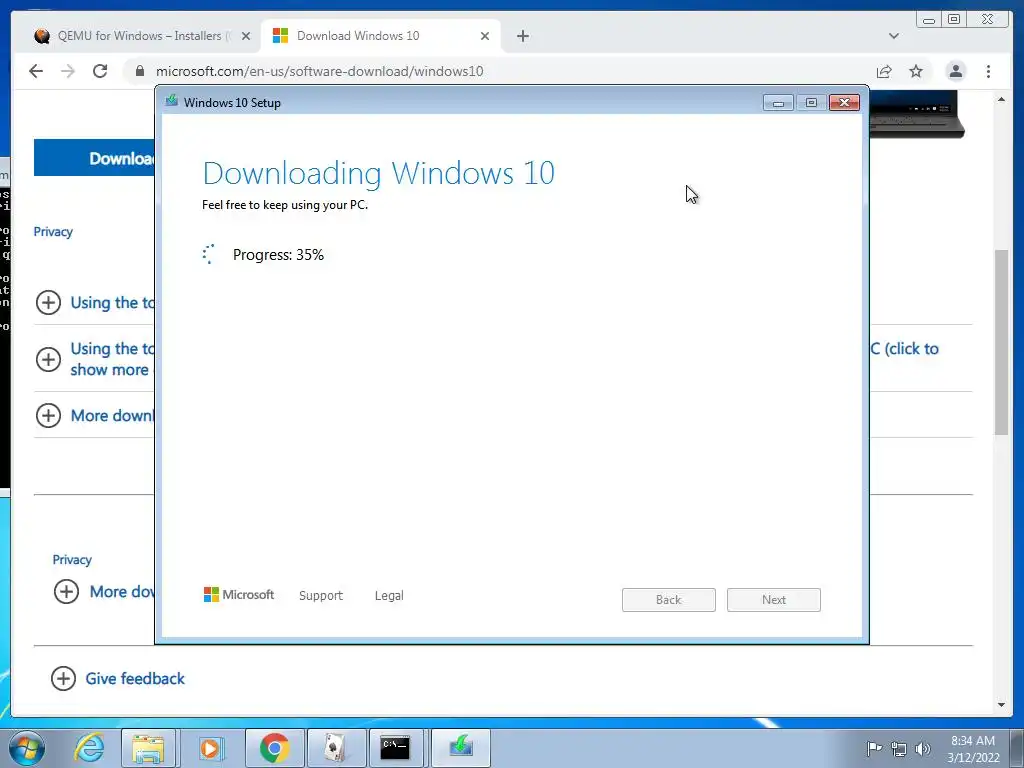Open the volume speaker tray icon

tap(923, 749)
